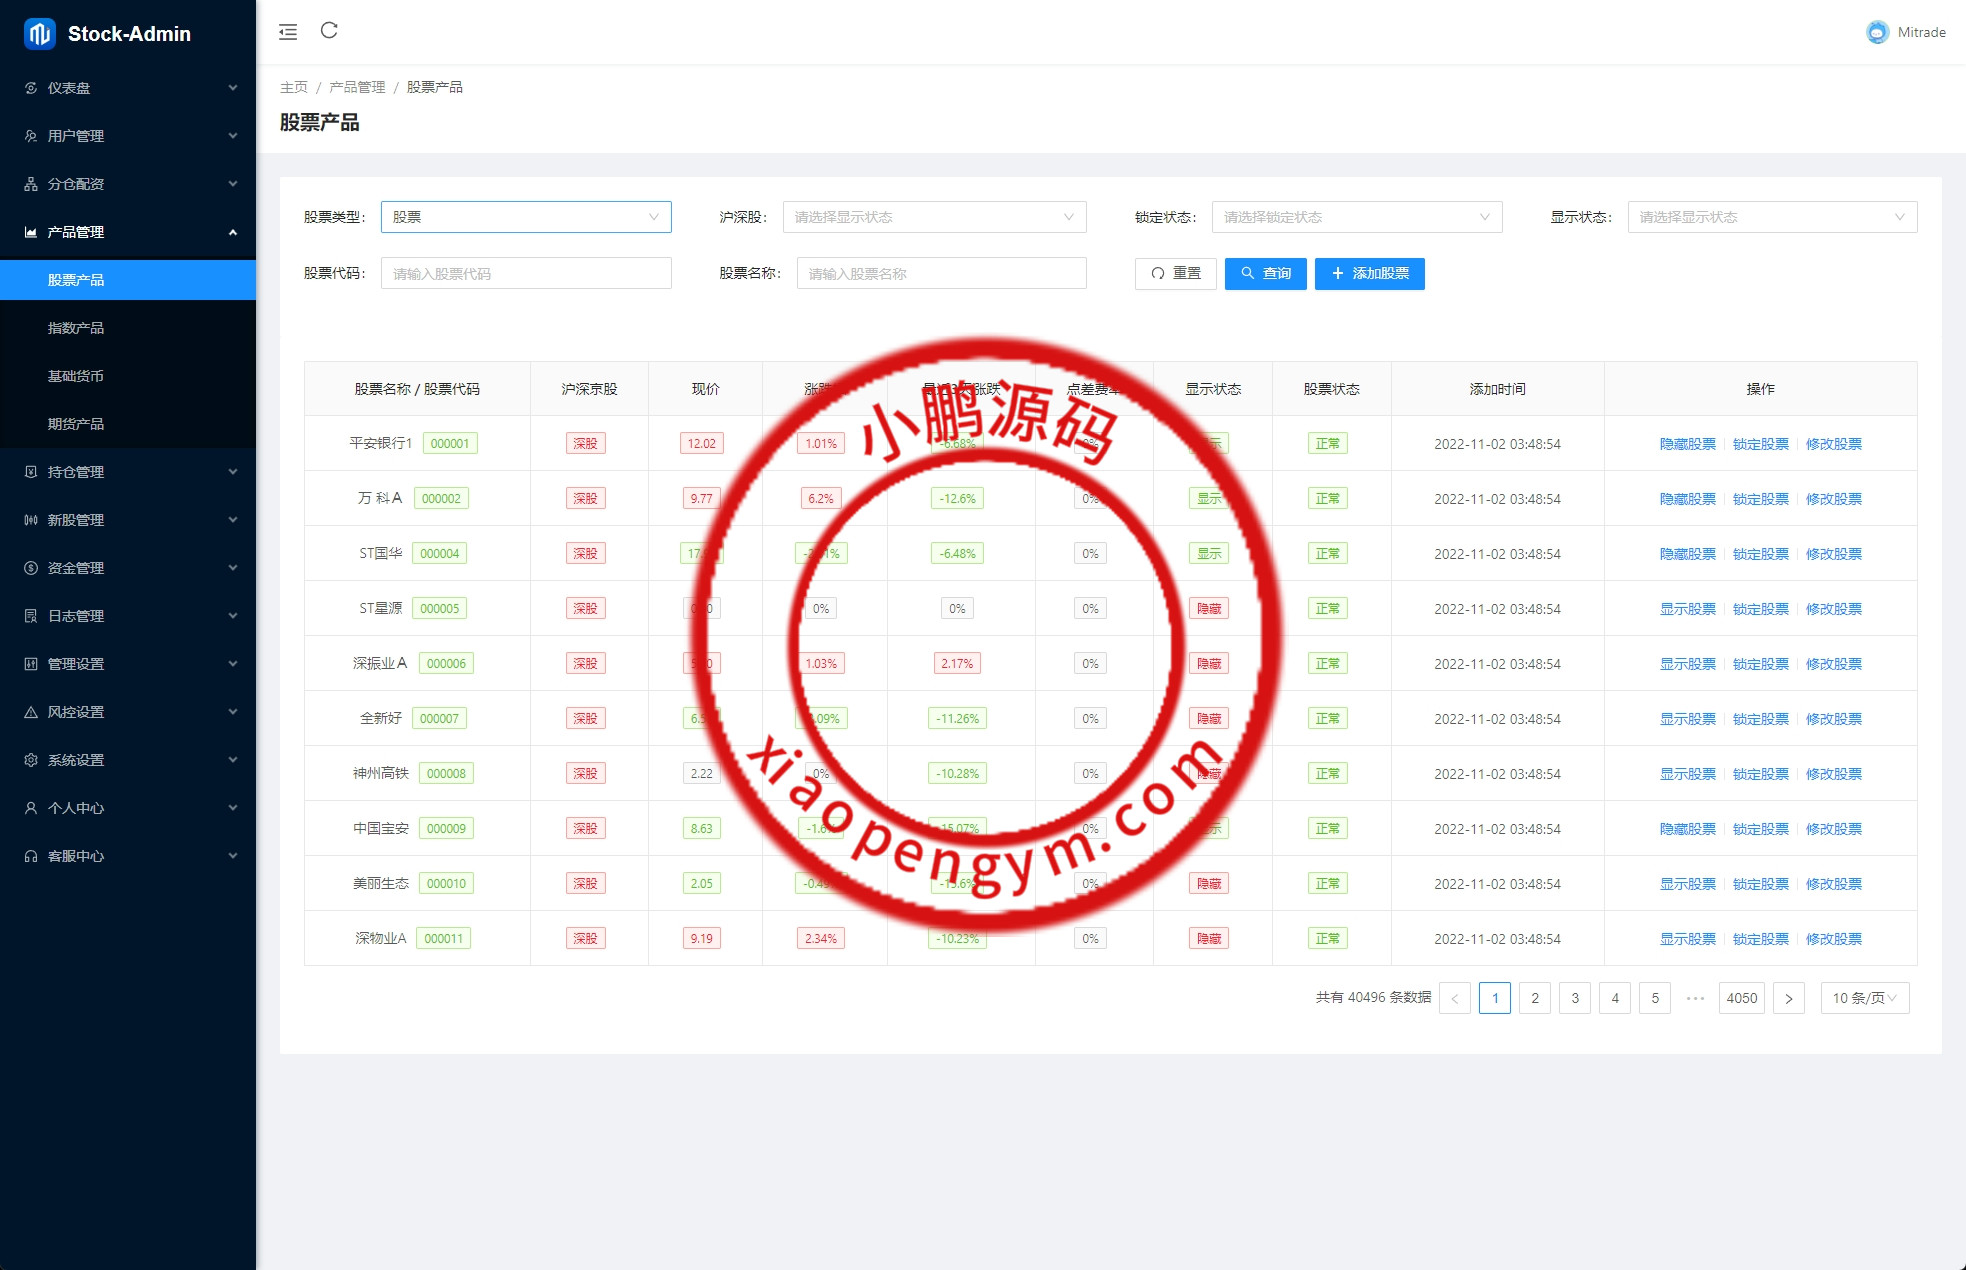The width and height of the screenshot is (1966, 1270).
Task: Click the 查询 search button
Action: [1265, 273]
